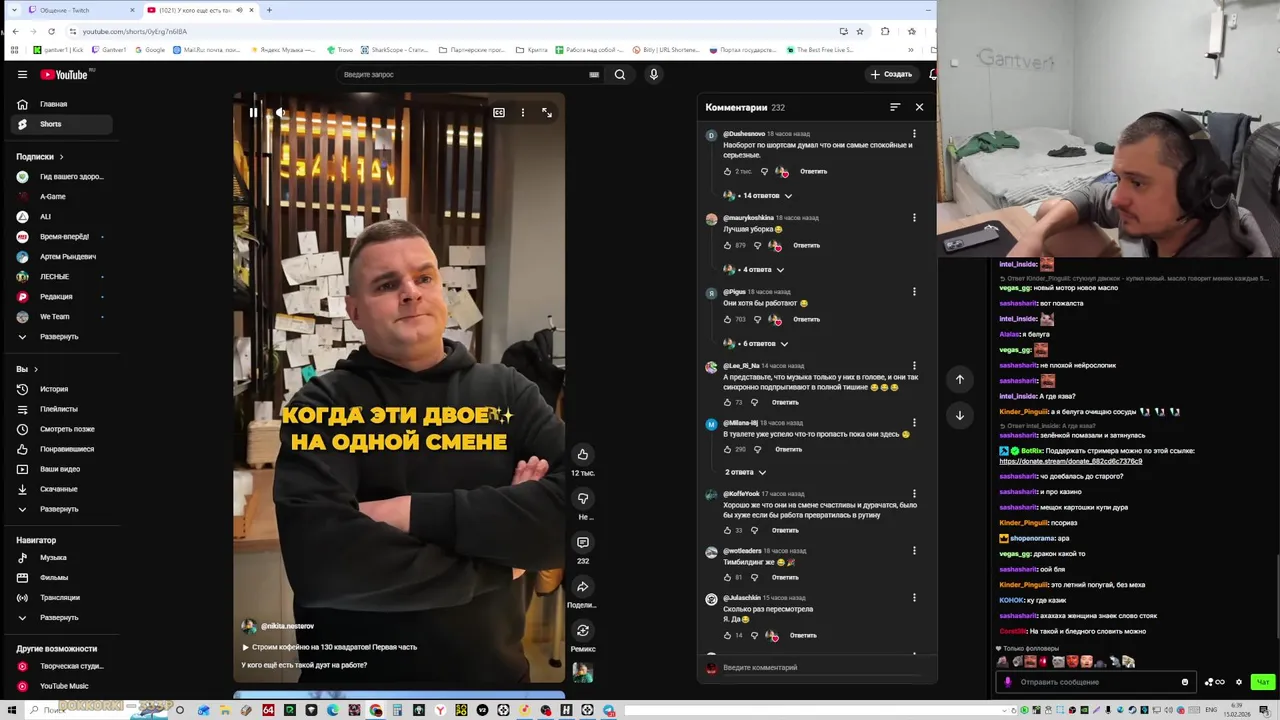Open the Подписки section
The height and width of the screenshot is (720, 1280).
click(x=40, y=156)
